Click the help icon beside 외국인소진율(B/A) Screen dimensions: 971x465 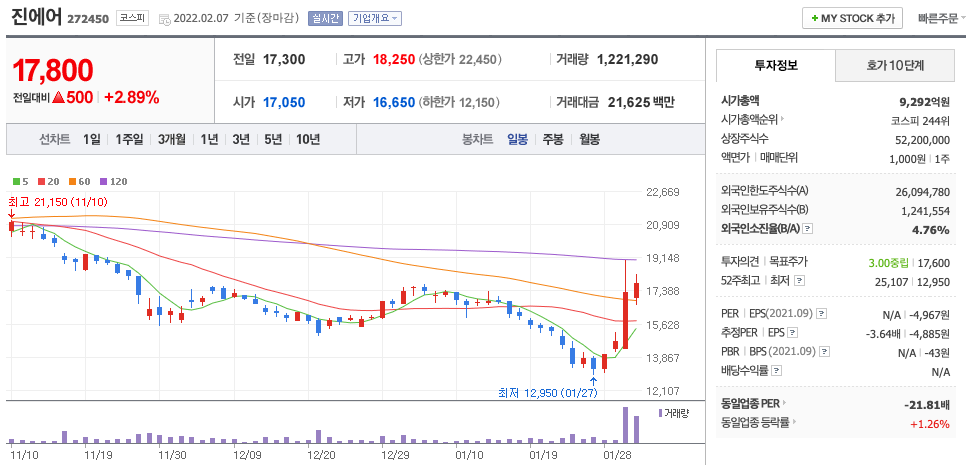[x=808, y=230]
